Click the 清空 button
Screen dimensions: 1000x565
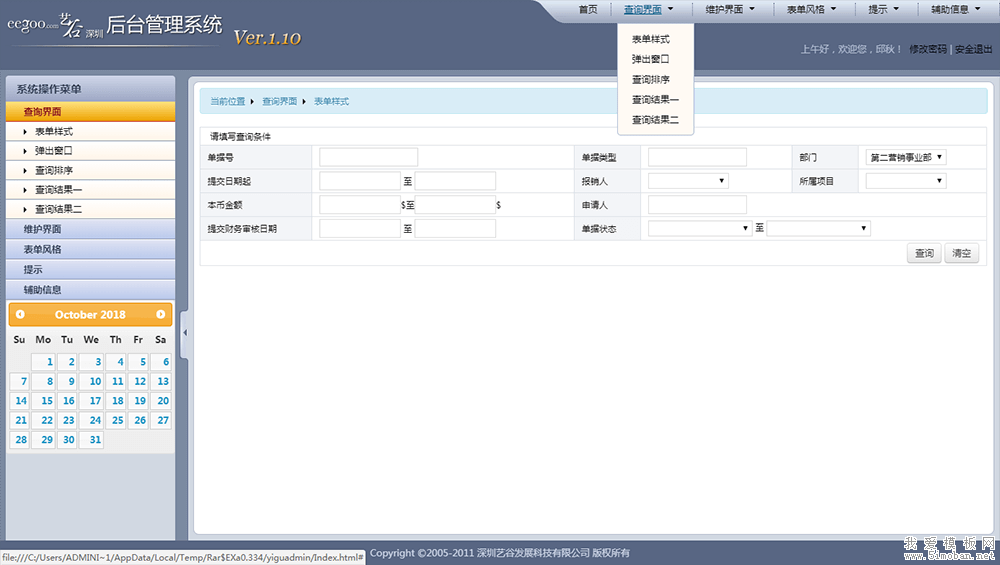click(x=961, y=253)
